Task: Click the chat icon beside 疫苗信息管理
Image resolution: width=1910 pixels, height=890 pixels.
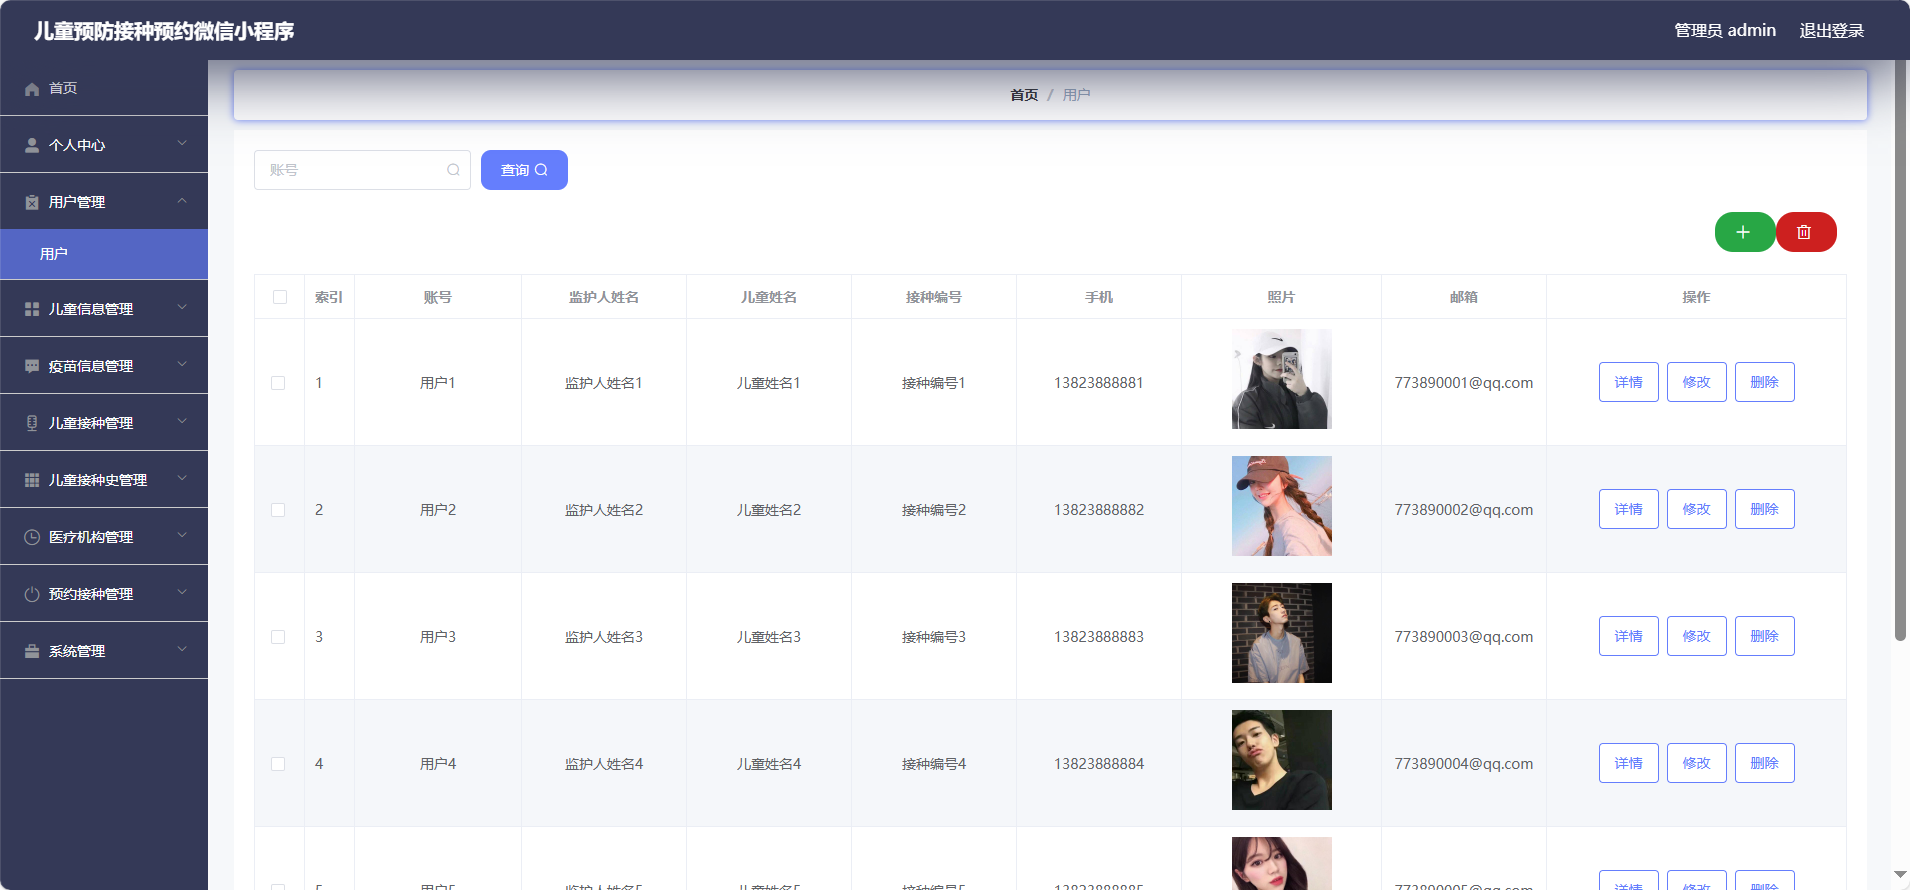Action: pos(32,367)
